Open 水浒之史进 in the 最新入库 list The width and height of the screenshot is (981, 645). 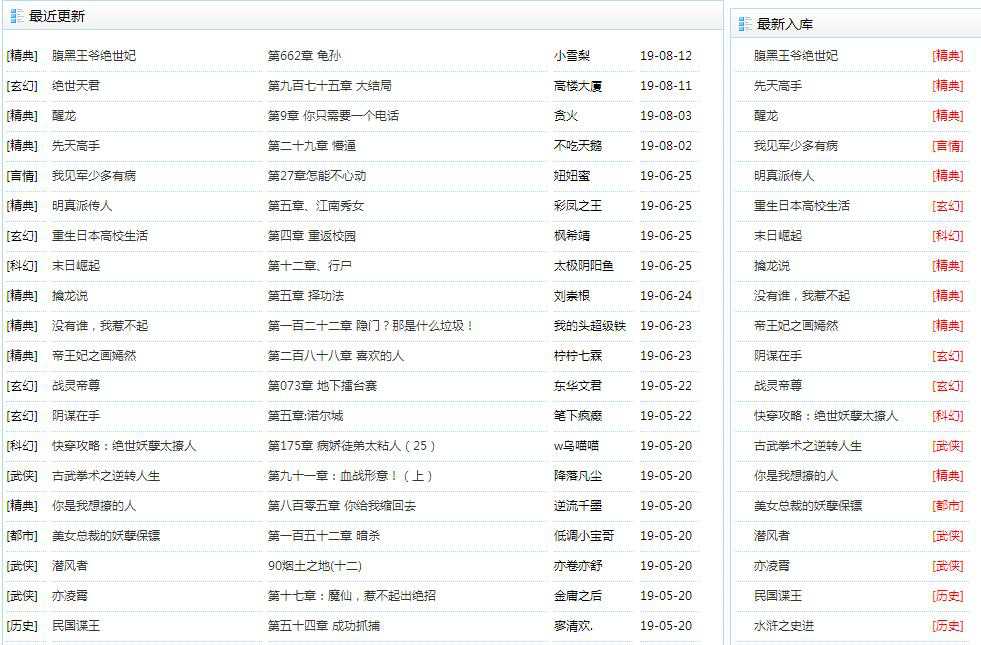tap(784, 626)
